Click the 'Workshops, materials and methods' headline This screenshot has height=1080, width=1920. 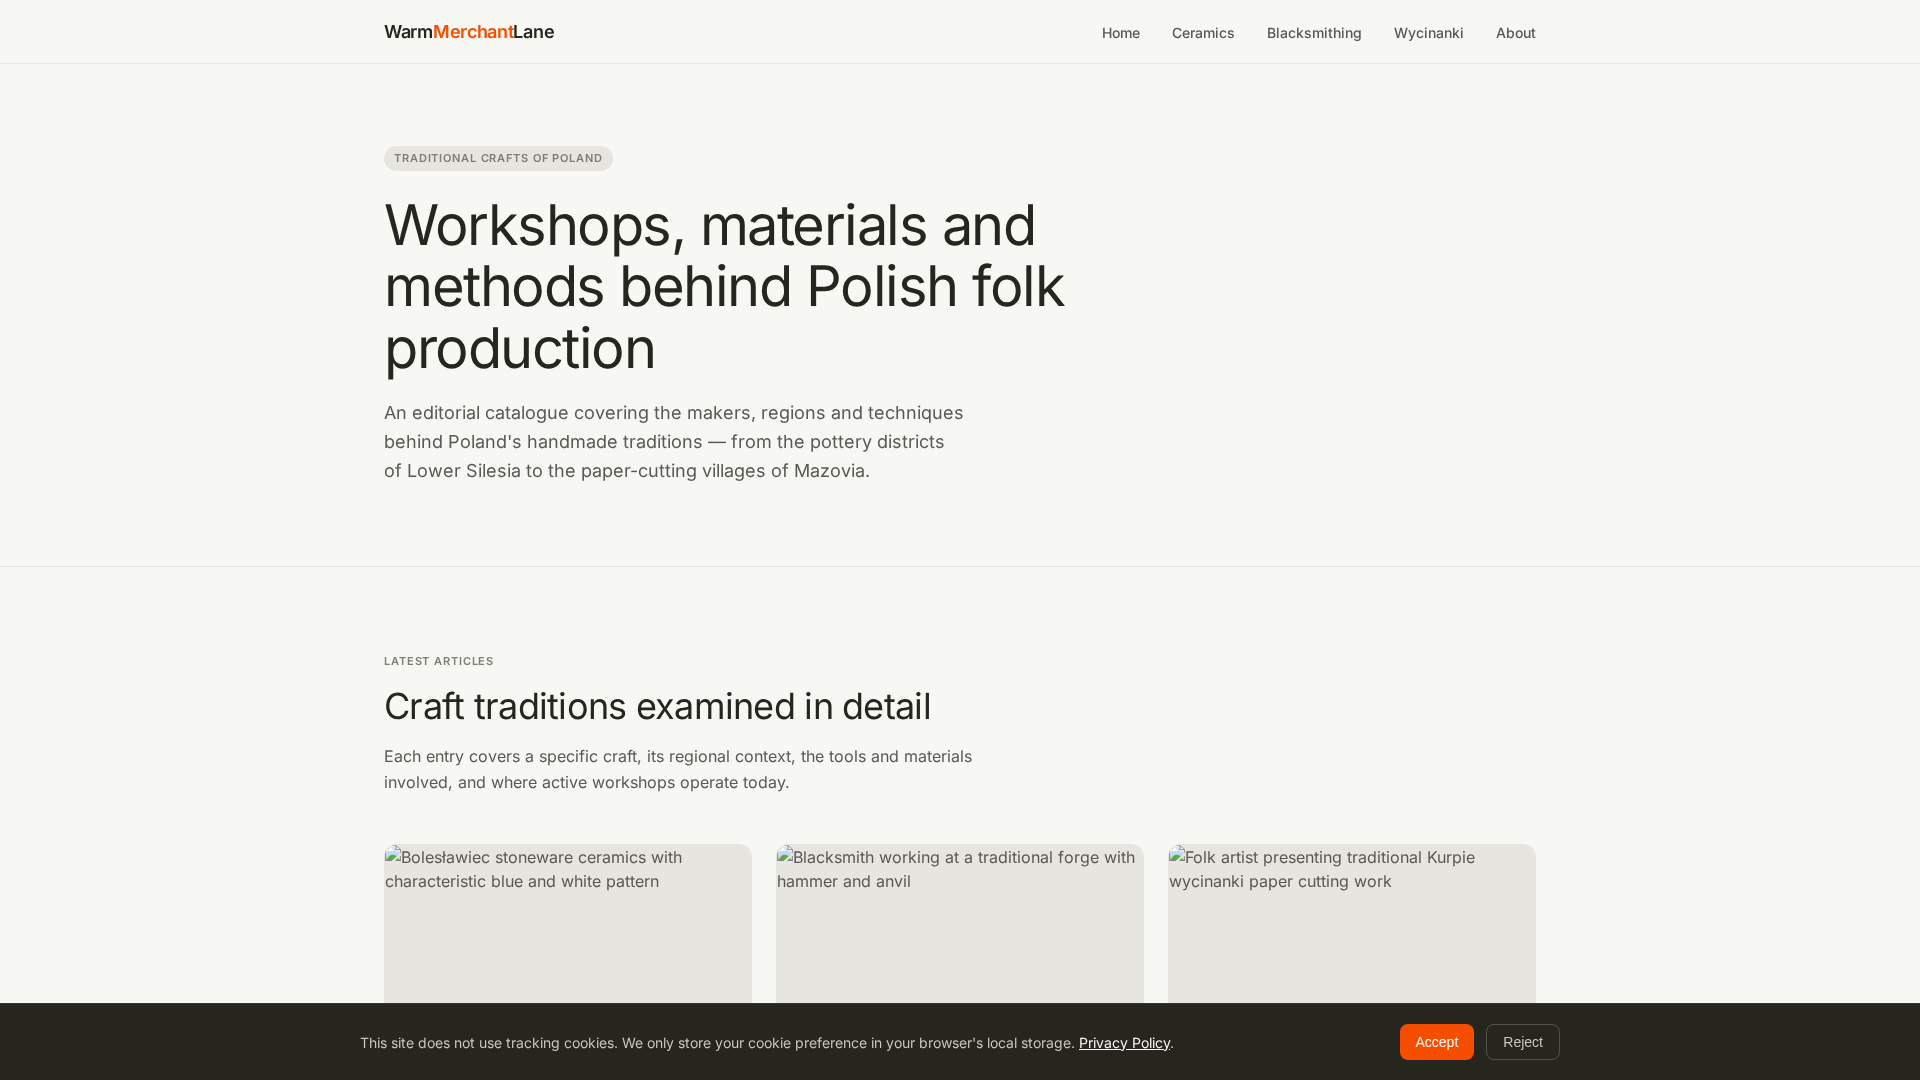pyautogui.click(x=724, y=286)
